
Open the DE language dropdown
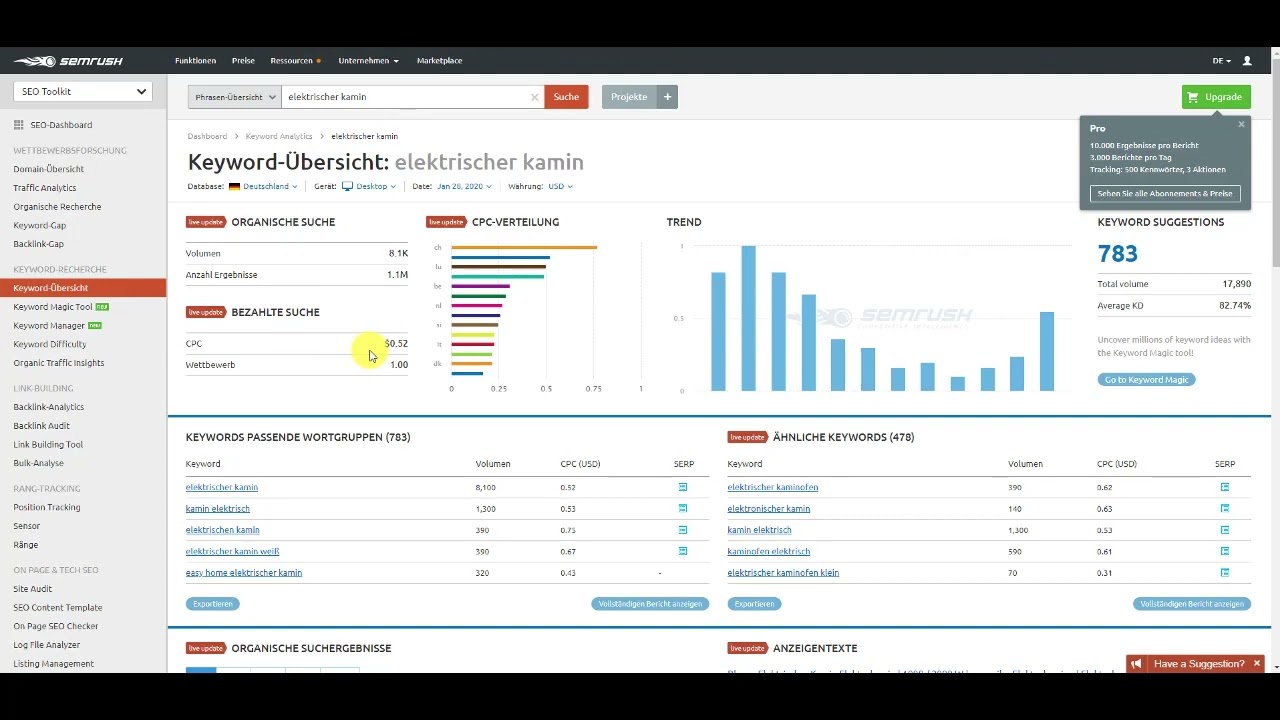(x=1221, y=61)
